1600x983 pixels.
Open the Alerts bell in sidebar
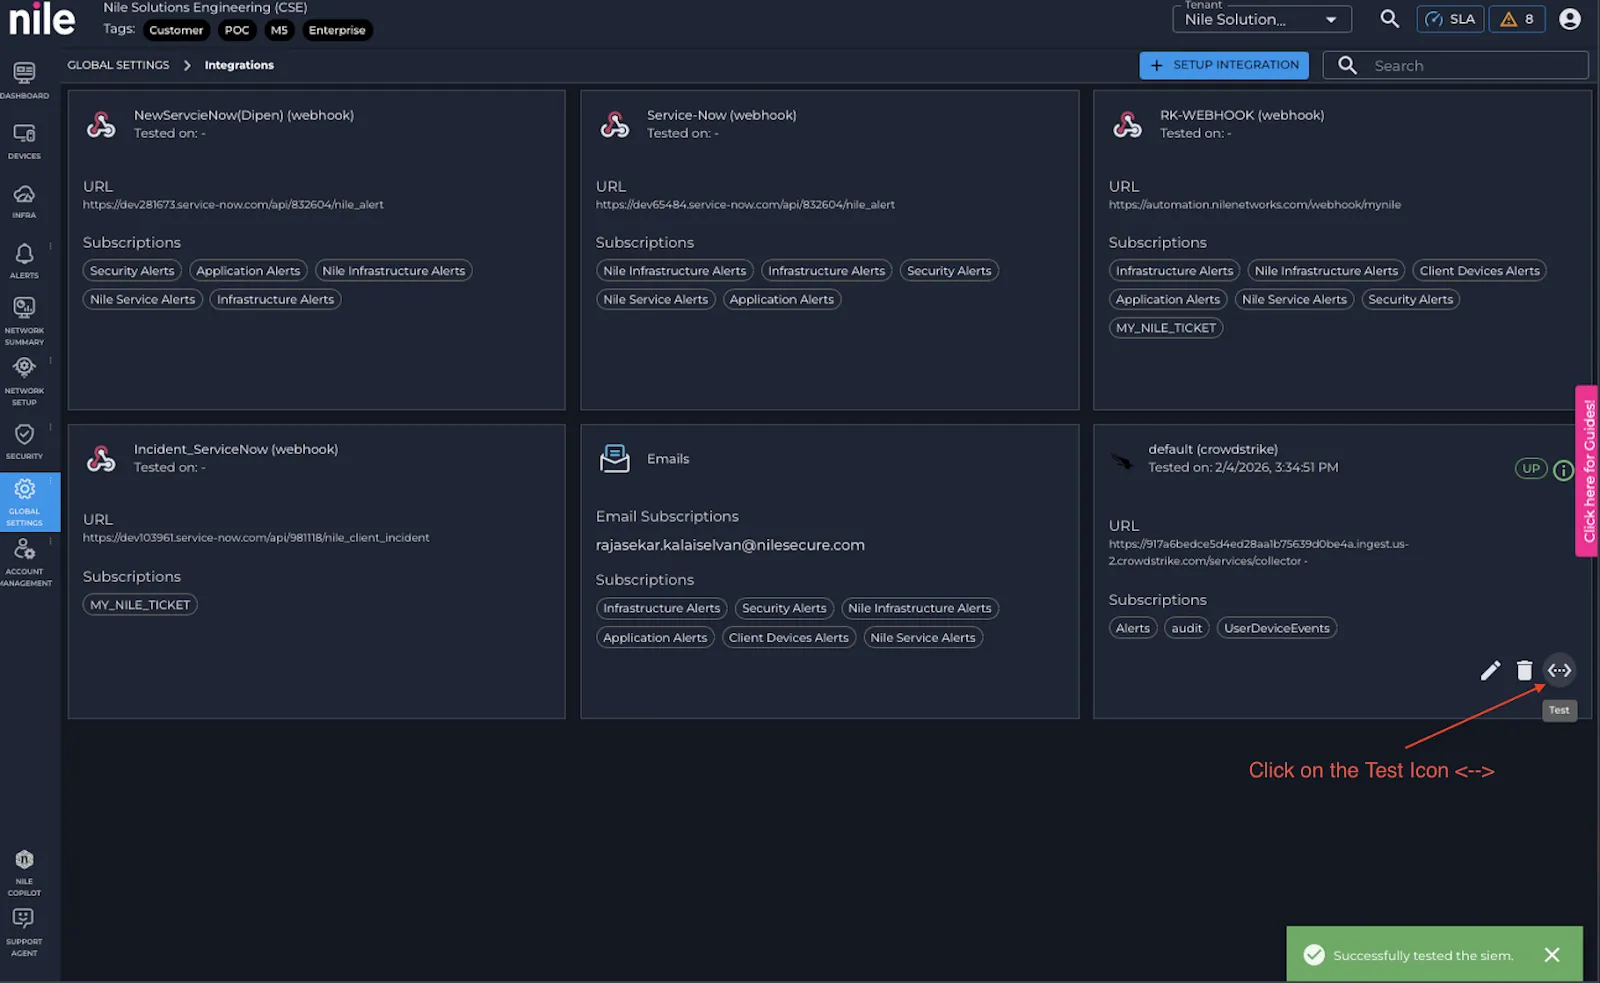24,261
